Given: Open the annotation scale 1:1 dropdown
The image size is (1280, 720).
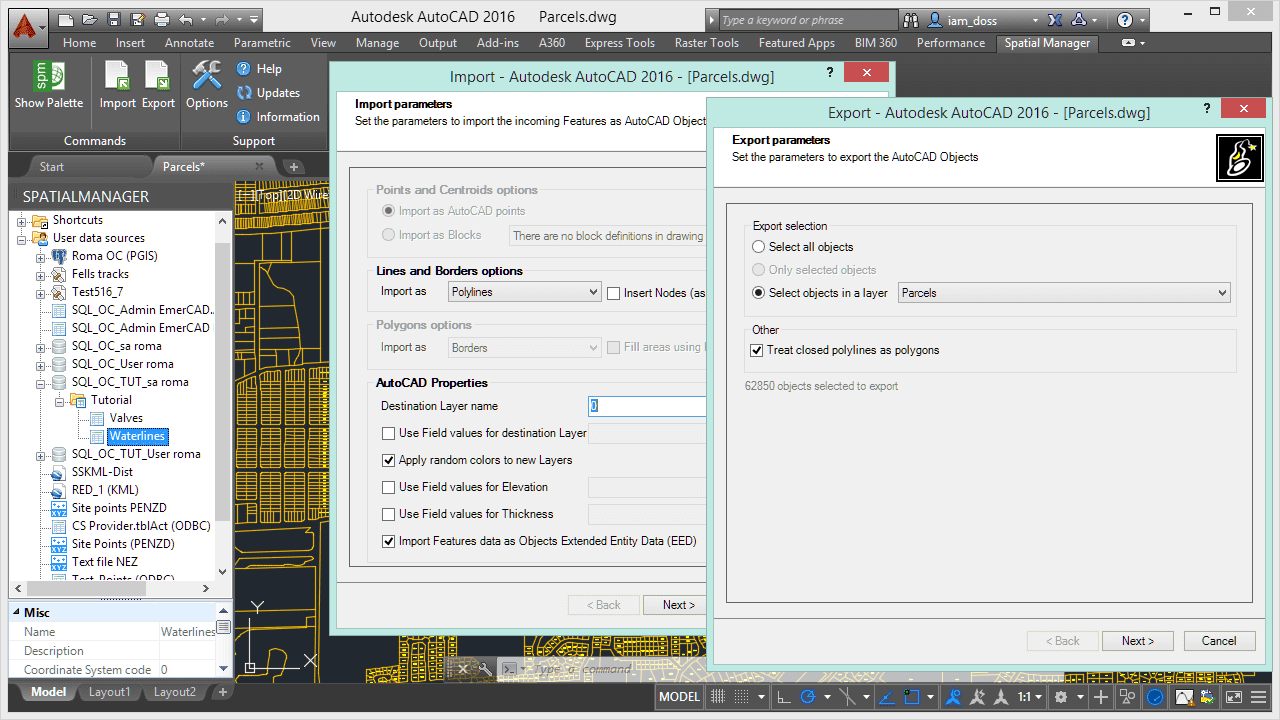Looking at the screenshot, I should point(1031,697).
